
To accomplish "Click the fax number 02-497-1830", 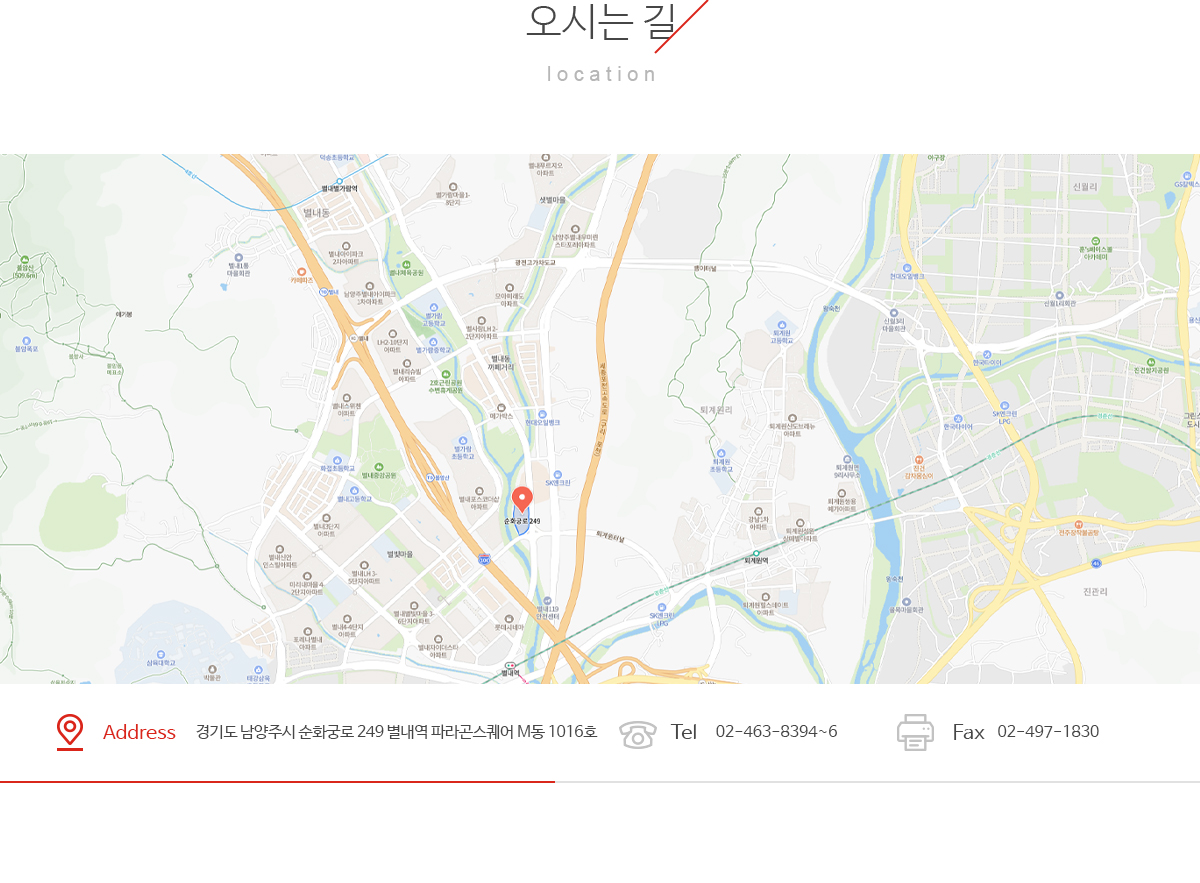I will 1048,732.
